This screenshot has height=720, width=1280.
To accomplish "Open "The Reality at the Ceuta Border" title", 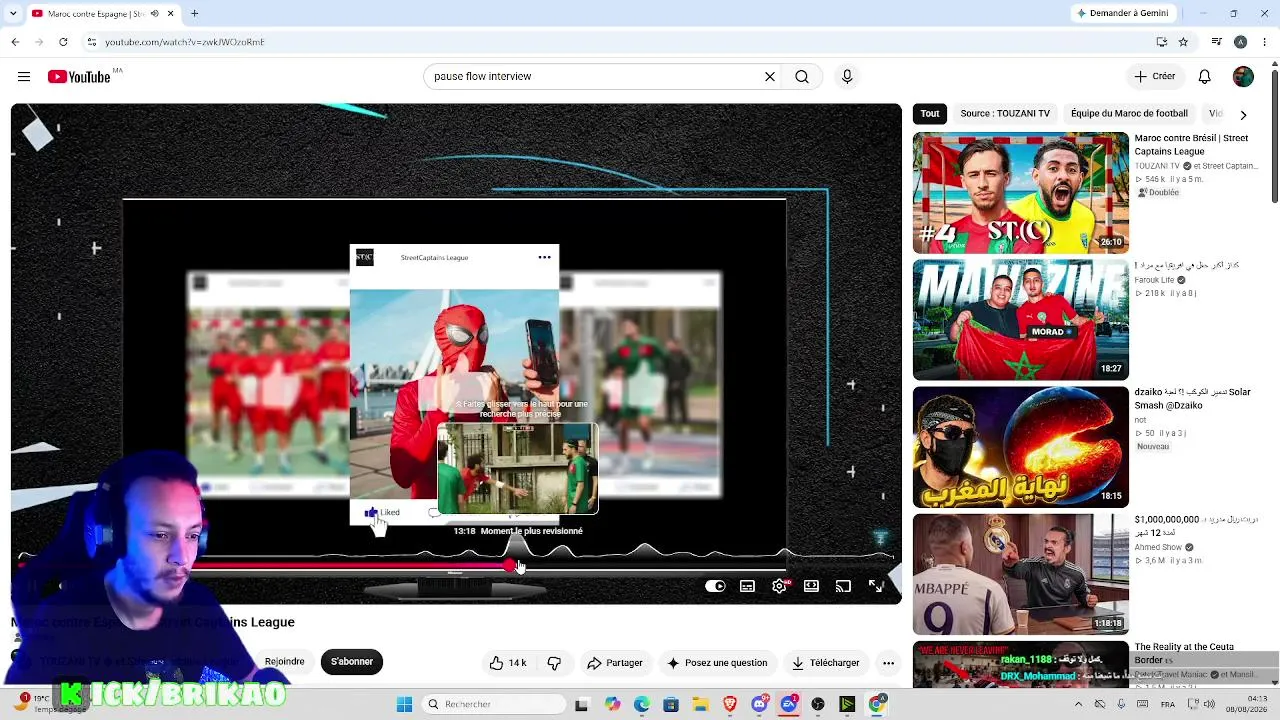I will point(1184,654).
